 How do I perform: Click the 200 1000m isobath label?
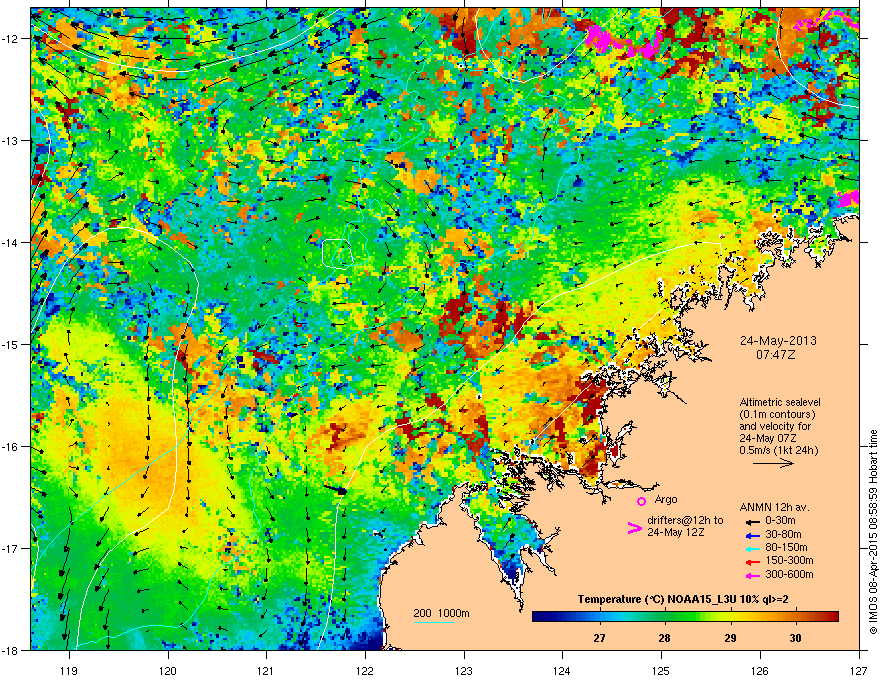[441, 613]
